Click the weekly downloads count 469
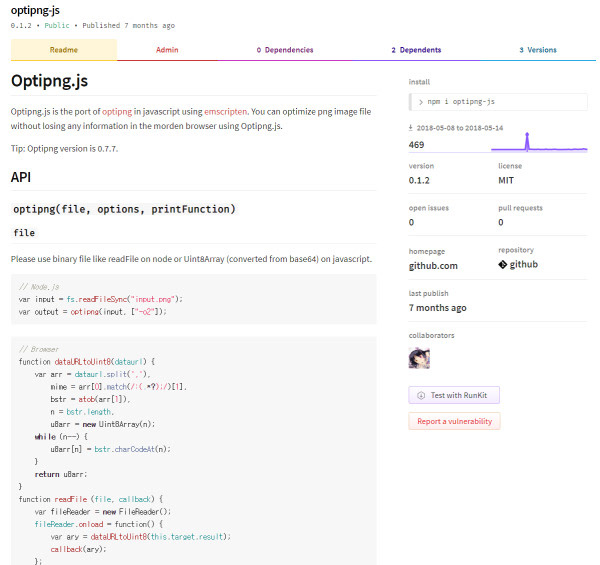This screenshot has width=600, height=565. 416,145
